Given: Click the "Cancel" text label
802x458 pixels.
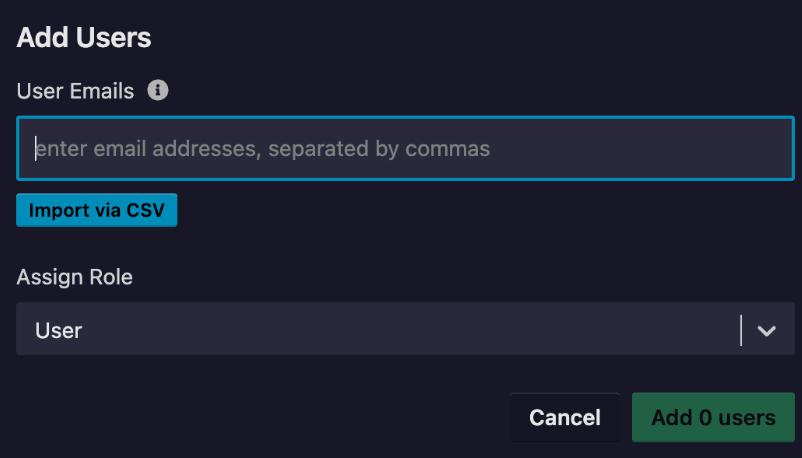Looking at the screenshot, I should [x=565, y=417].
